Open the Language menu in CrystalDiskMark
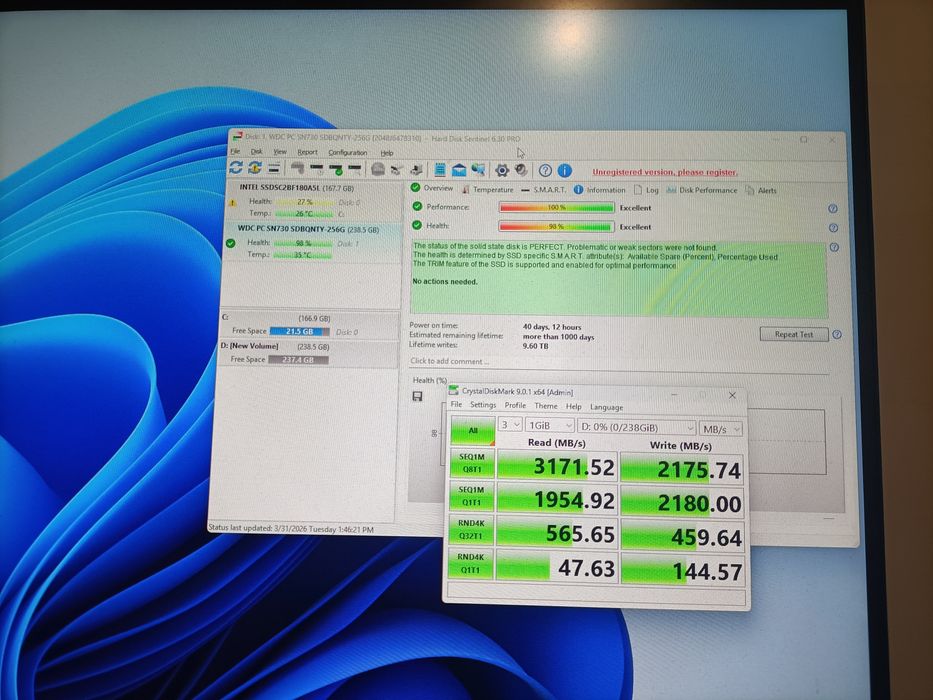This screenshot has height=700, width=933. tap(607, 408)
